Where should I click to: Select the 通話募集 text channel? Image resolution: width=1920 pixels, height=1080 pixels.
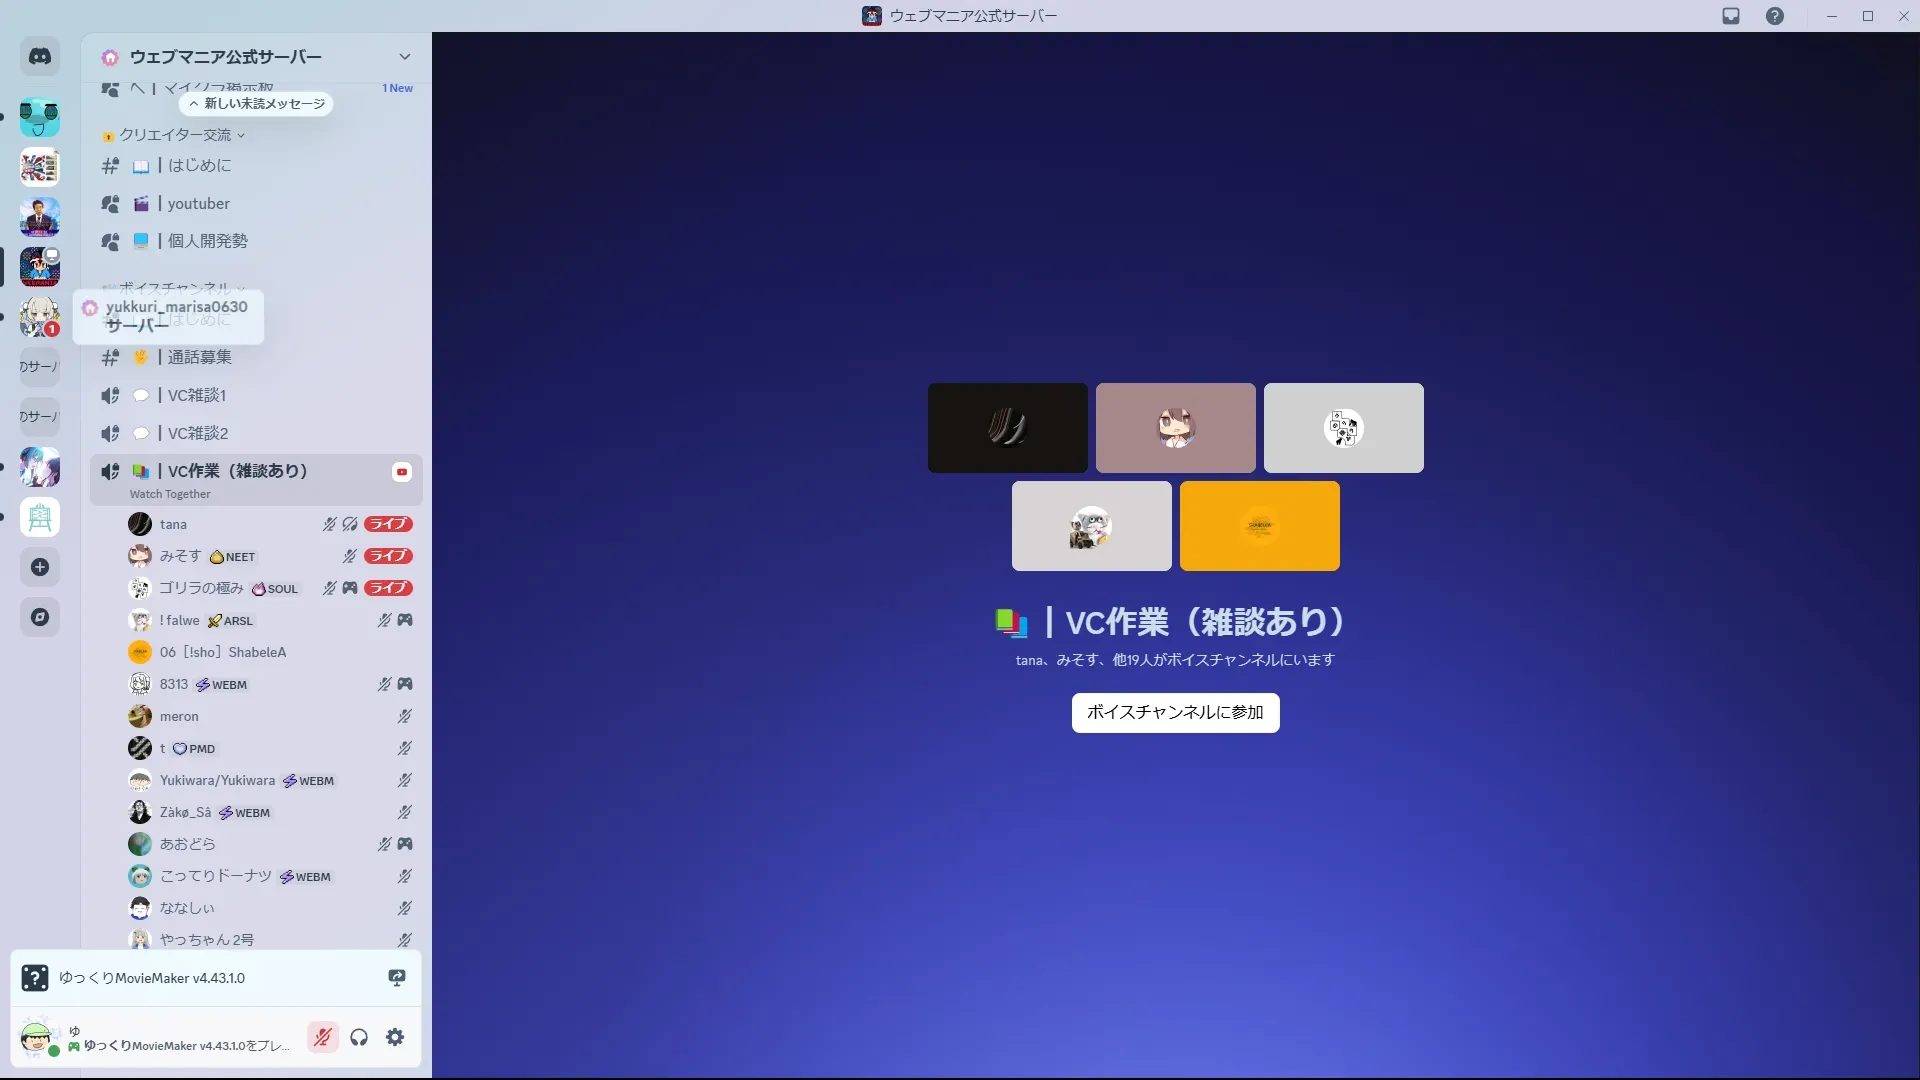tap(199, 357)
